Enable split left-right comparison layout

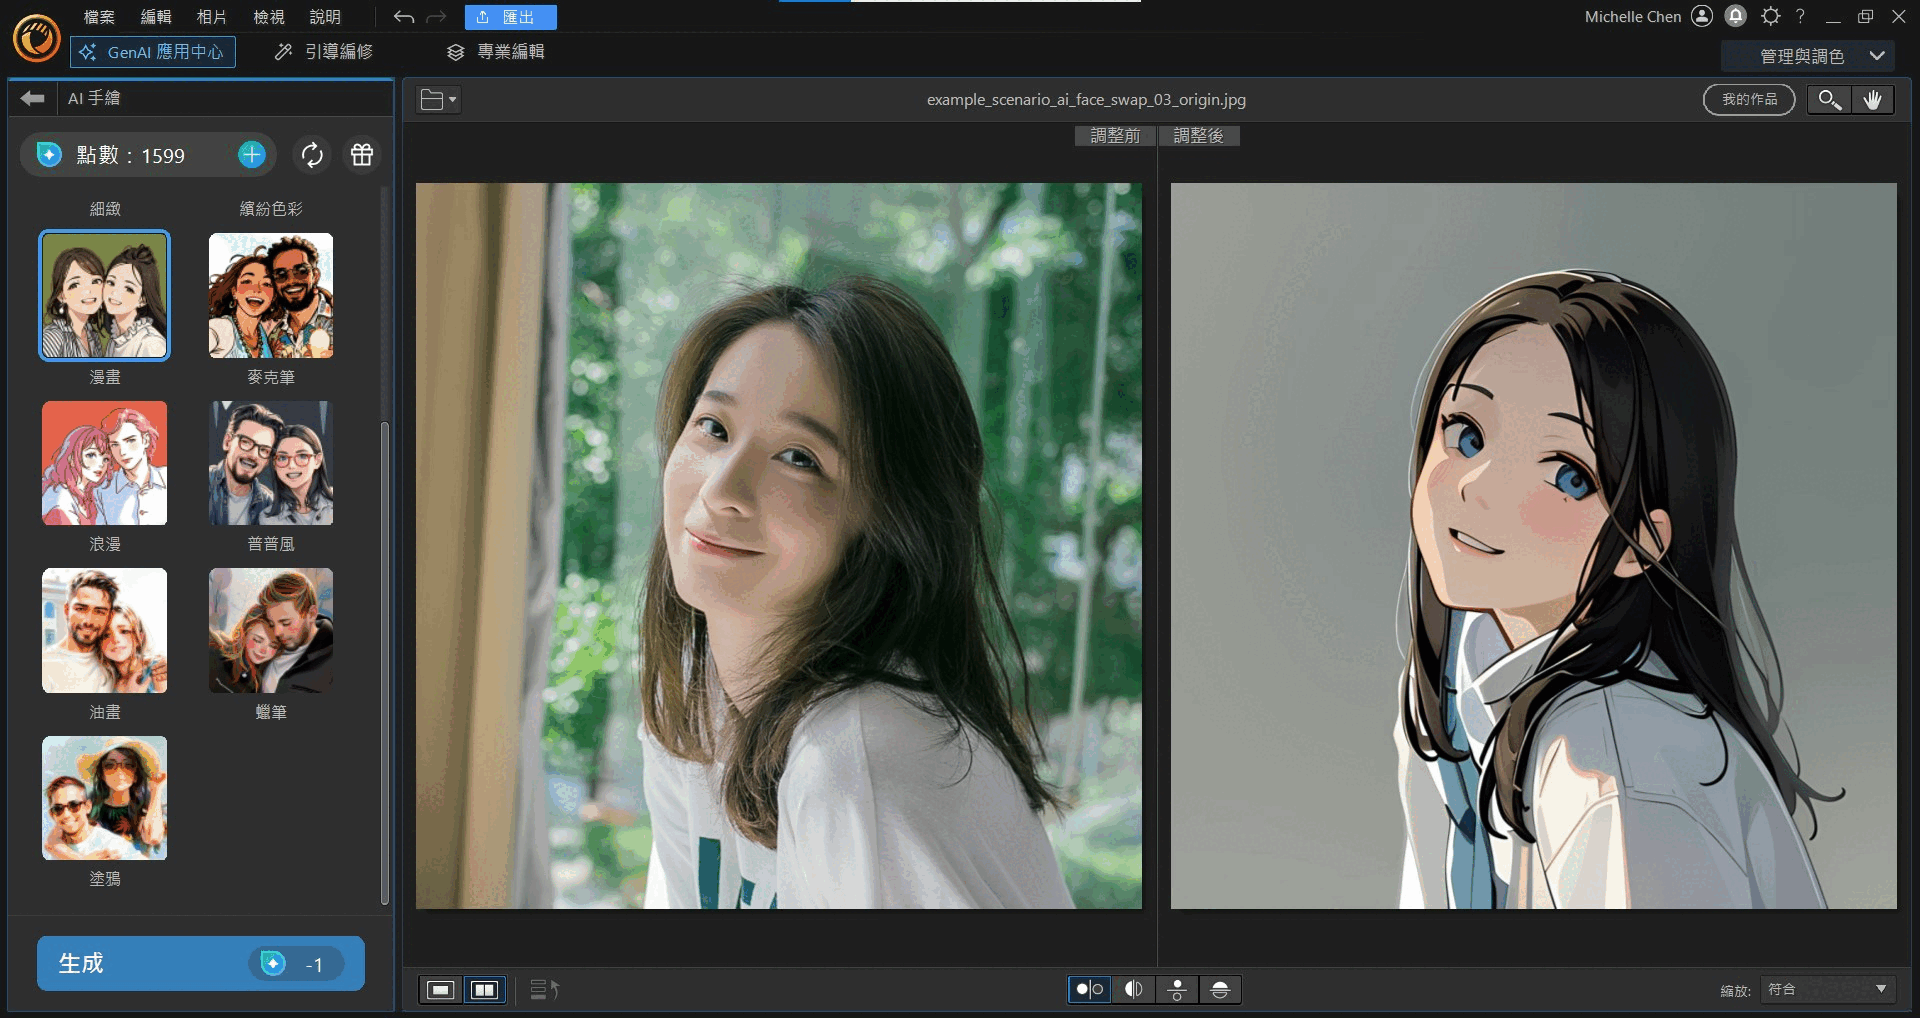click(1133, 990)
